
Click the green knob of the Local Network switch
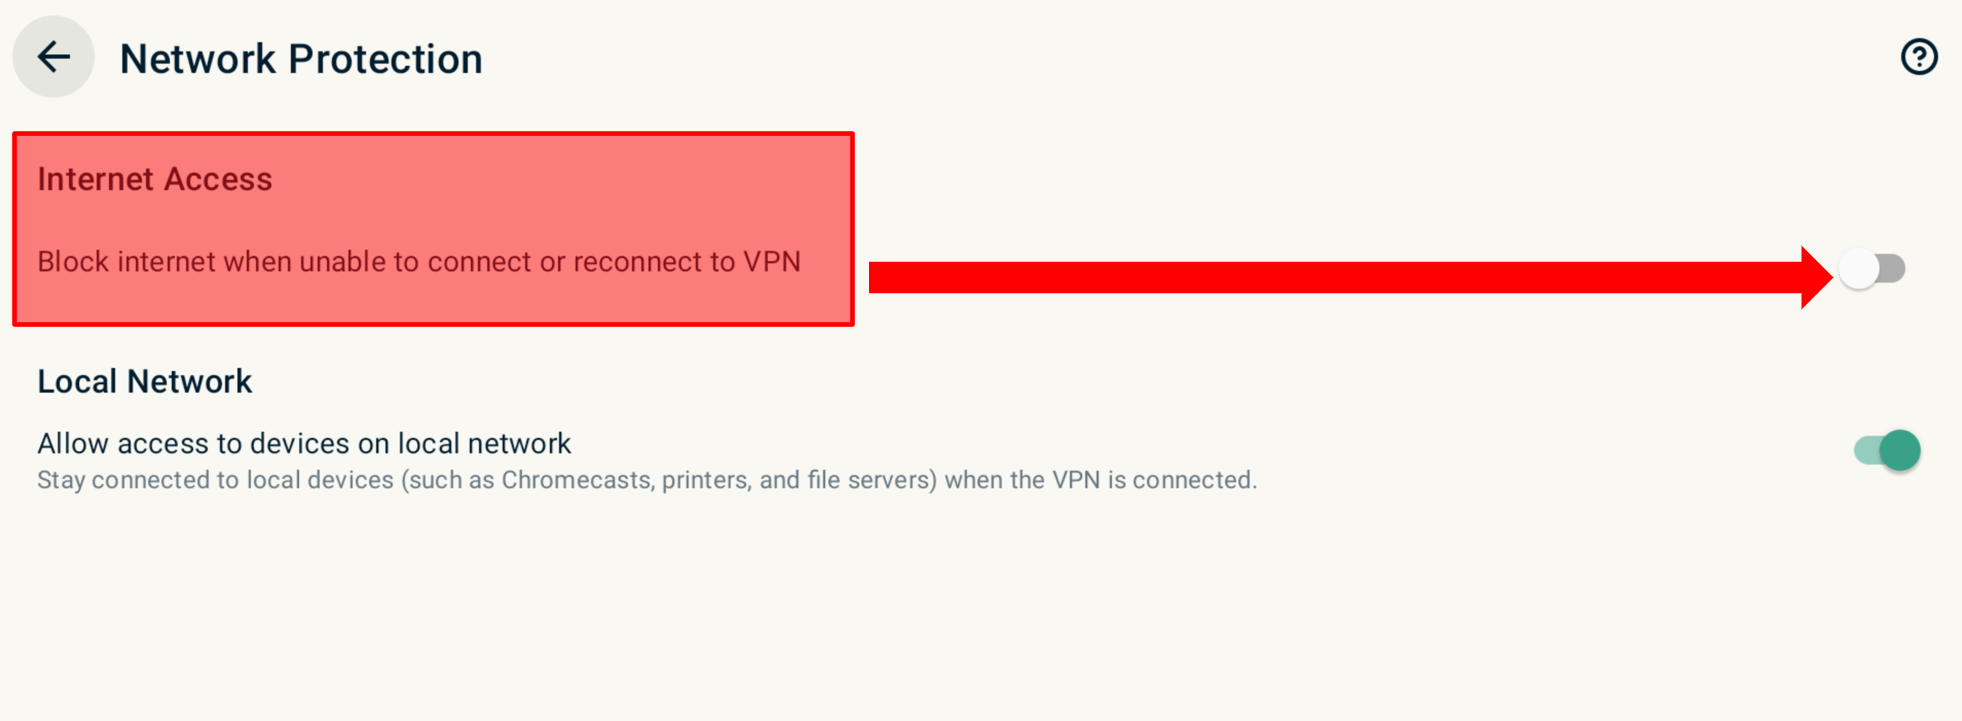[1899, 450]
